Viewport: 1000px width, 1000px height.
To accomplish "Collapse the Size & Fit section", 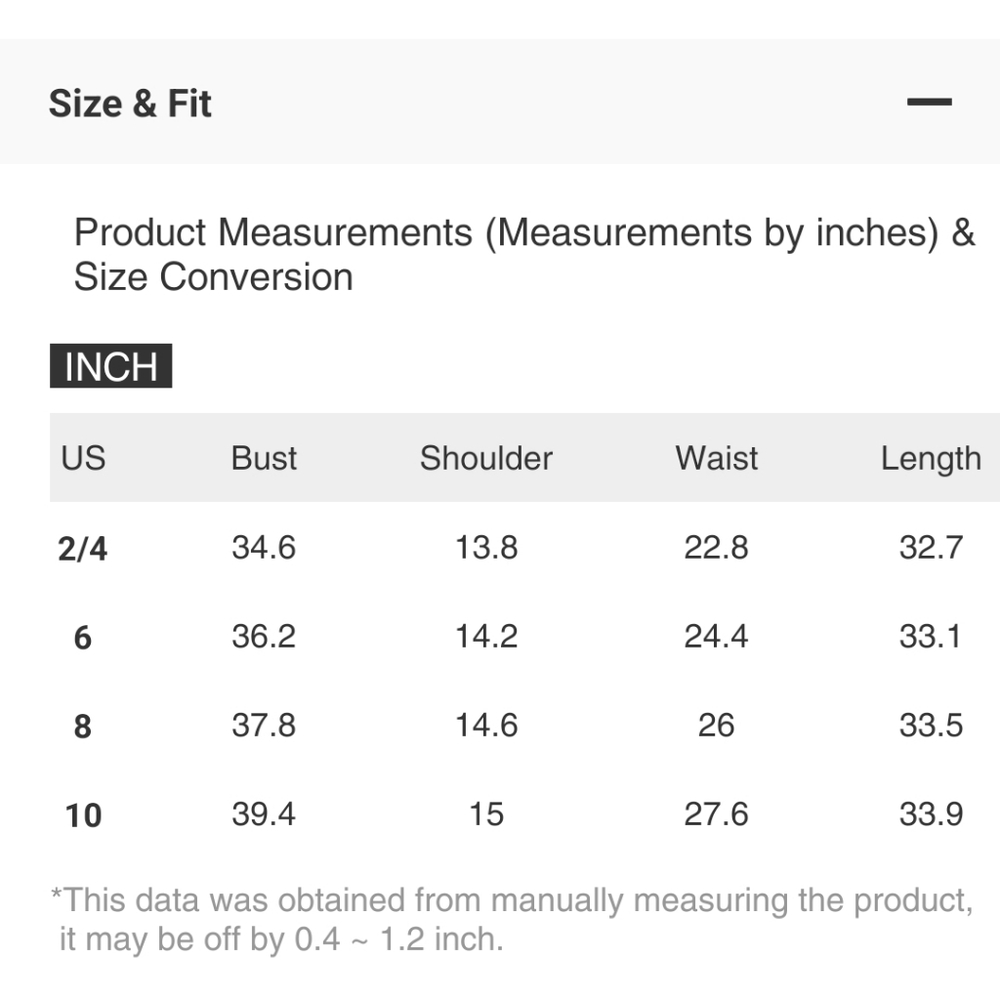I will [929, 102].
